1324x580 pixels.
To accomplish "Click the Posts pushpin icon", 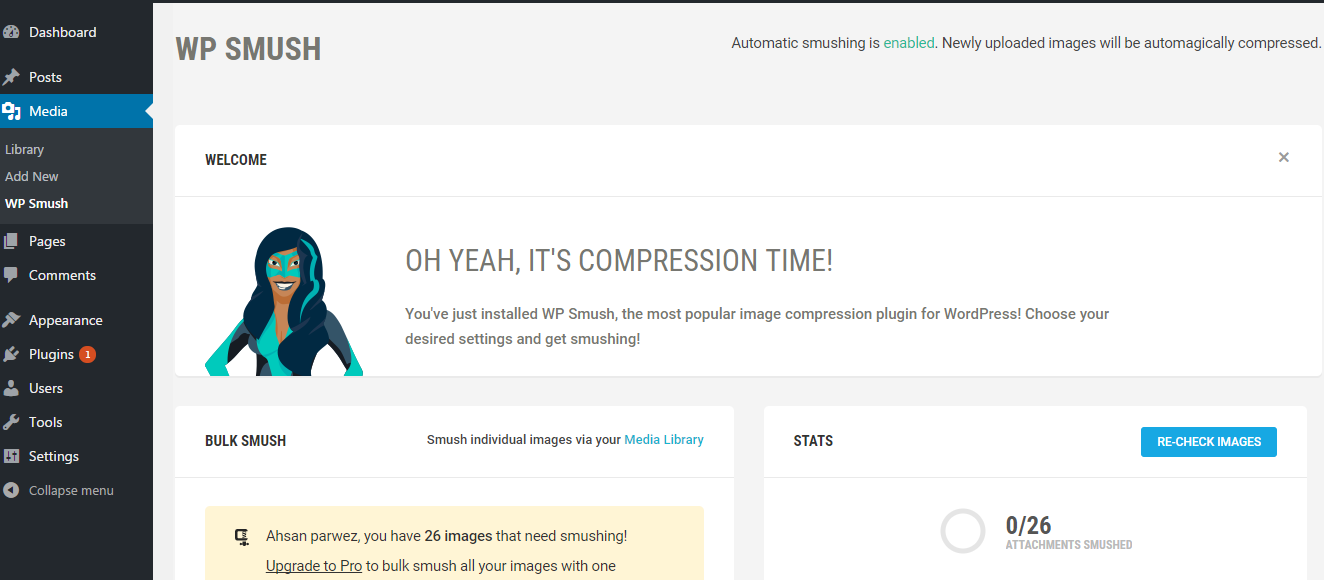I will [x=11, y=77].
